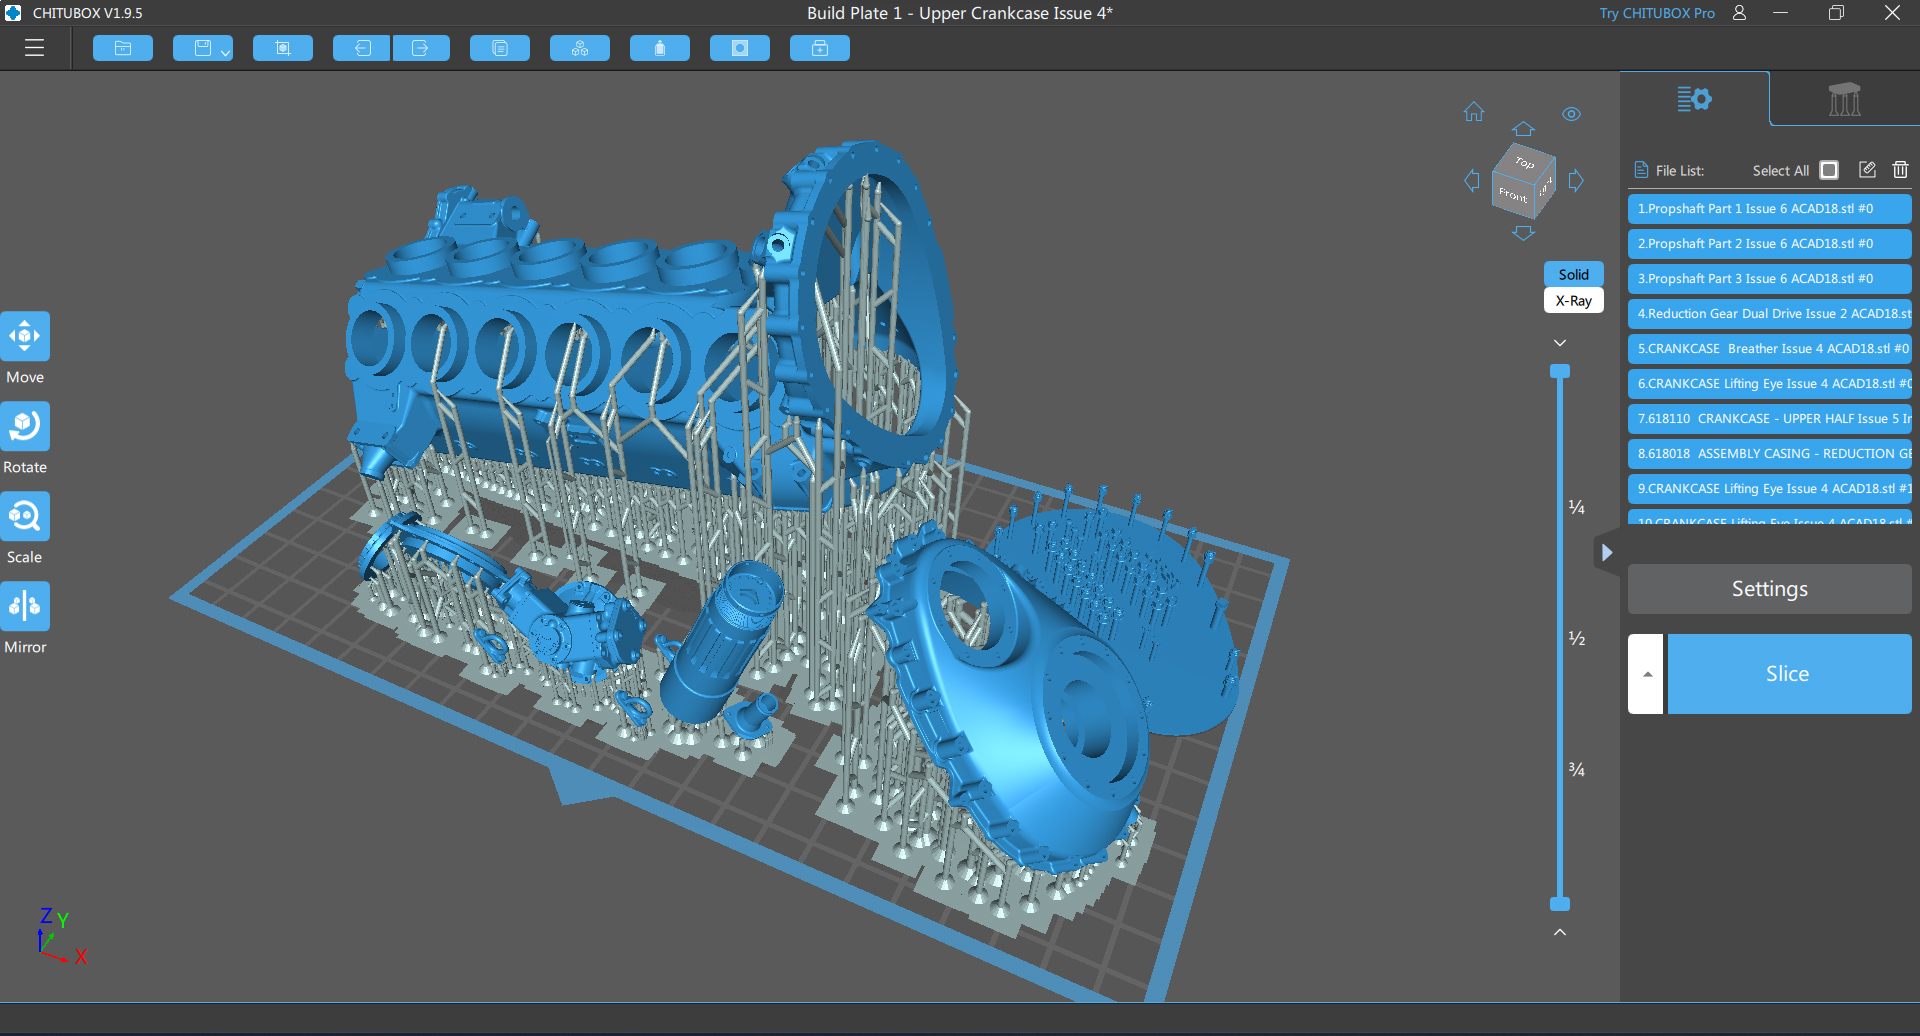
Task: Select the Mirror tool
Action: click(25, 607)
